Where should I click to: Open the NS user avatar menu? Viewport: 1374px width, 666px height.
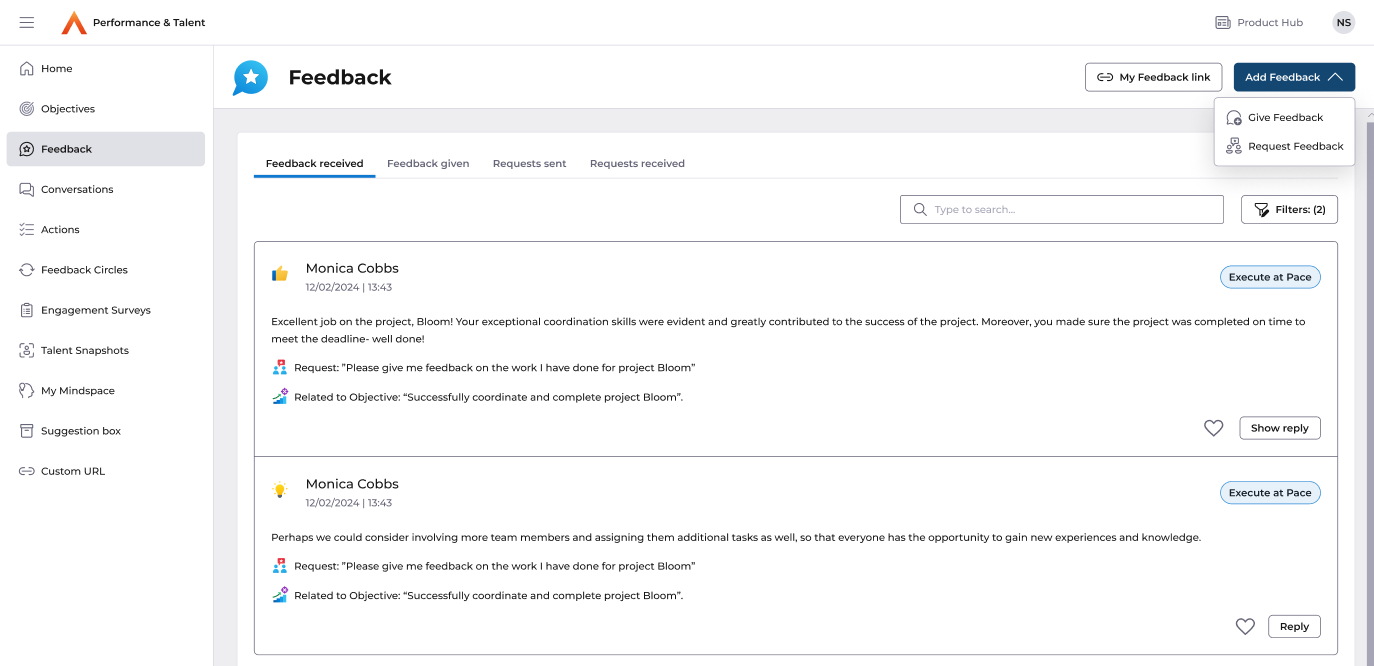[x=1343, y=23]
